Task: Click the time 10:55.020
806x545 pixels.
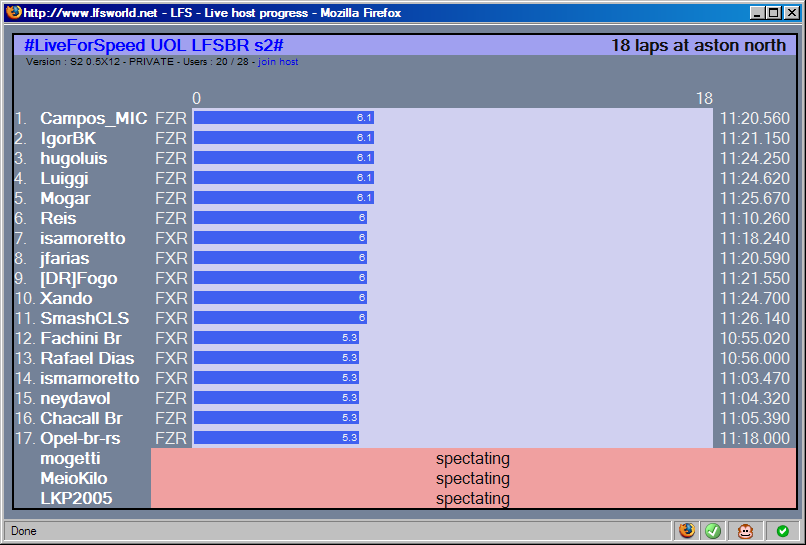Action: point(754,338)
